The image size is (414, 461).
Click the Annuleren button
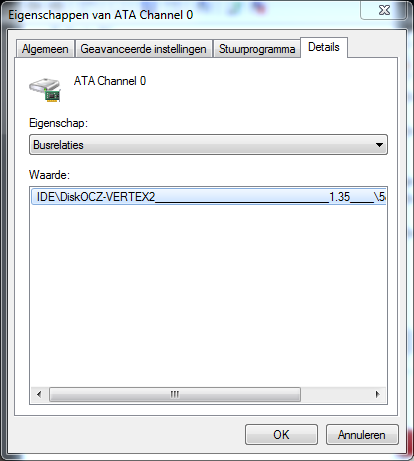(362, 434)
